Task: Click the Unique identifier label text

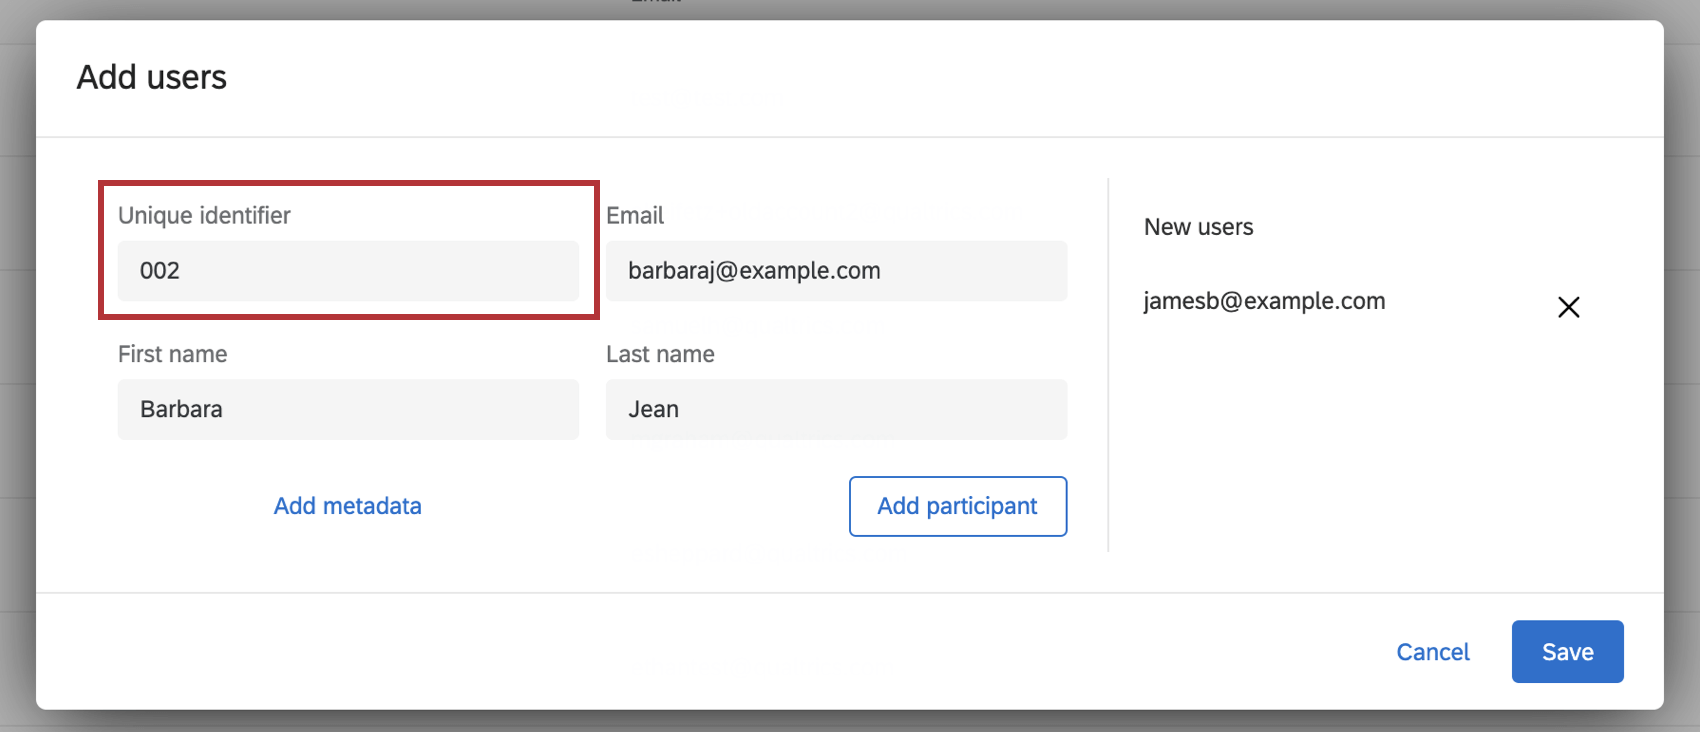Action: (x=204, y=216)
